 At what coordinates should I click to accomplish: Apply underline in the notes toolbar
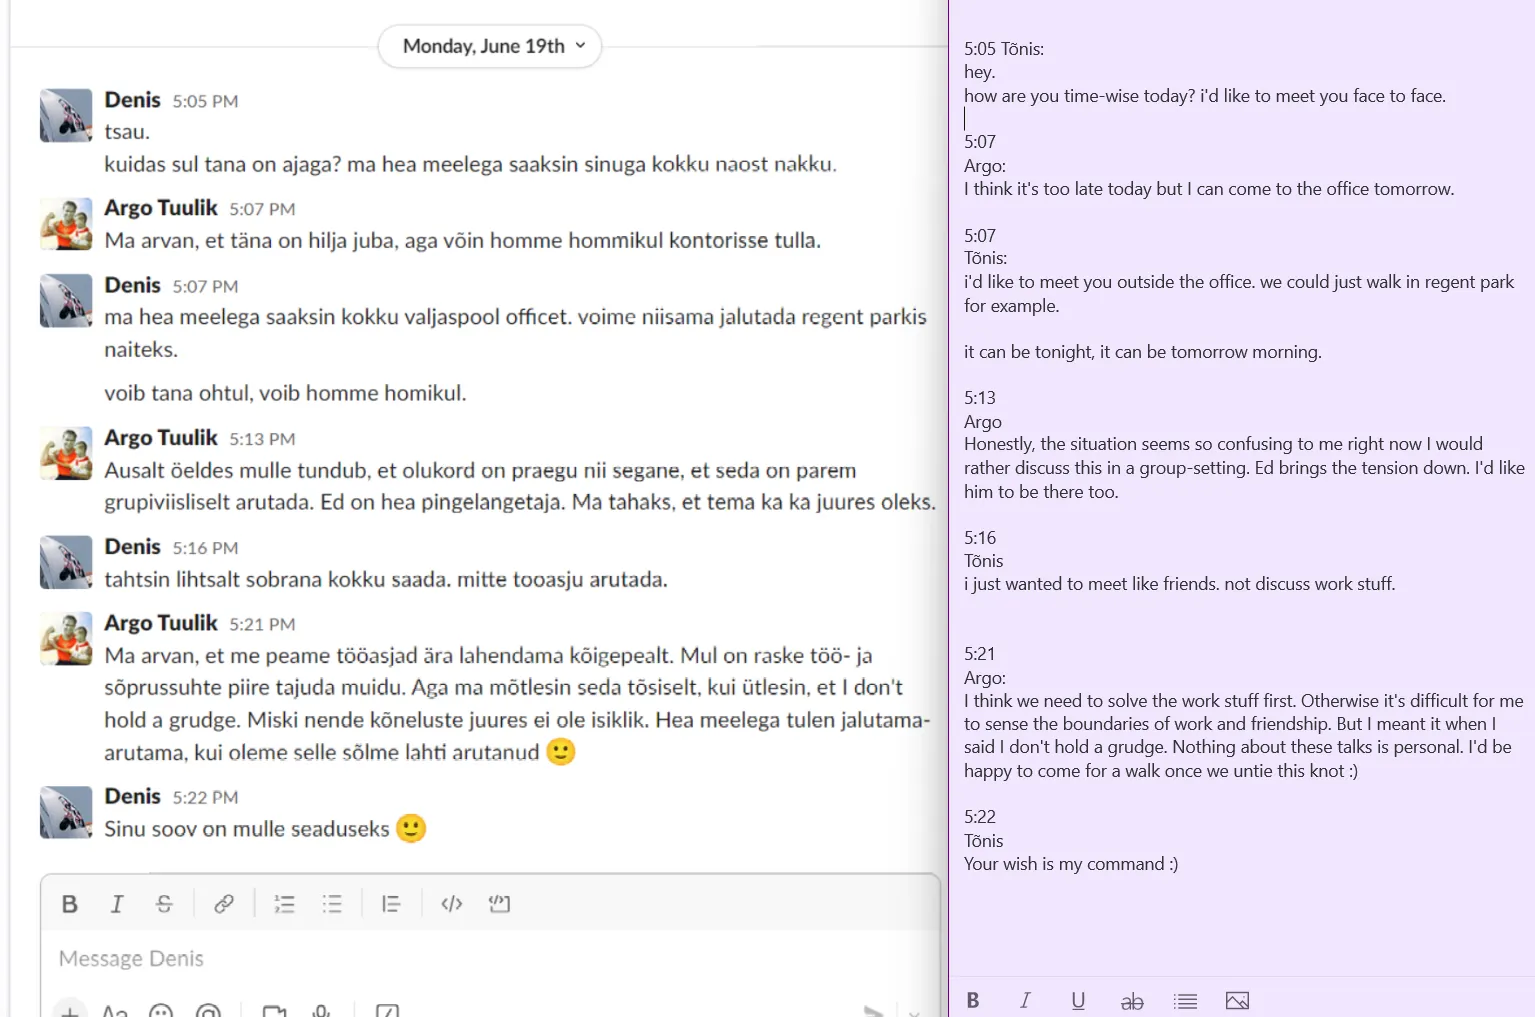[1078, 1000]
